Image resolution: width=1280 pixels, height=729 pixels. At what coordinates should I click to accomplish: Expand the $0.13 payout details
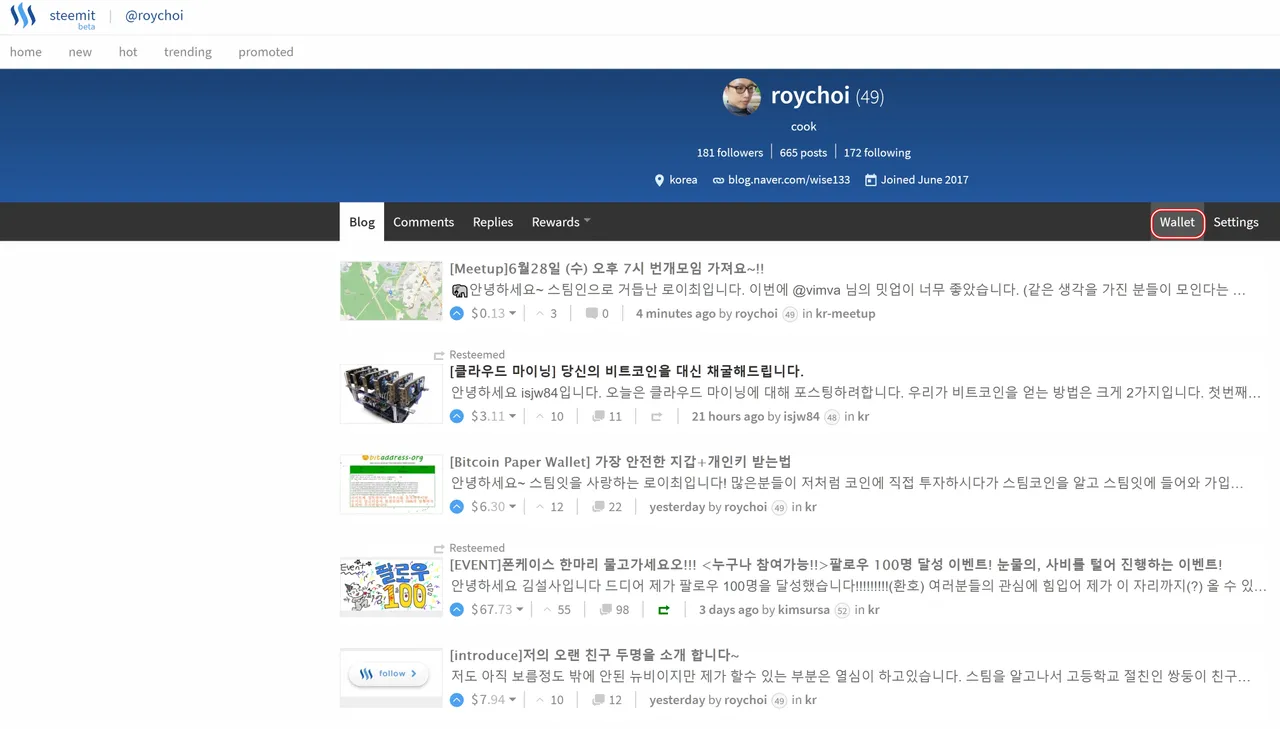click(x=494, y=313)
